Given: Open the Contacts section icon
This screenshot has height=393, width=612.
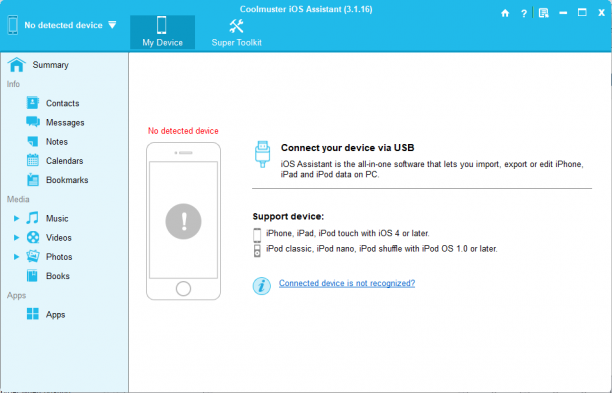Looking at the screenshot, I should point(33,103).
